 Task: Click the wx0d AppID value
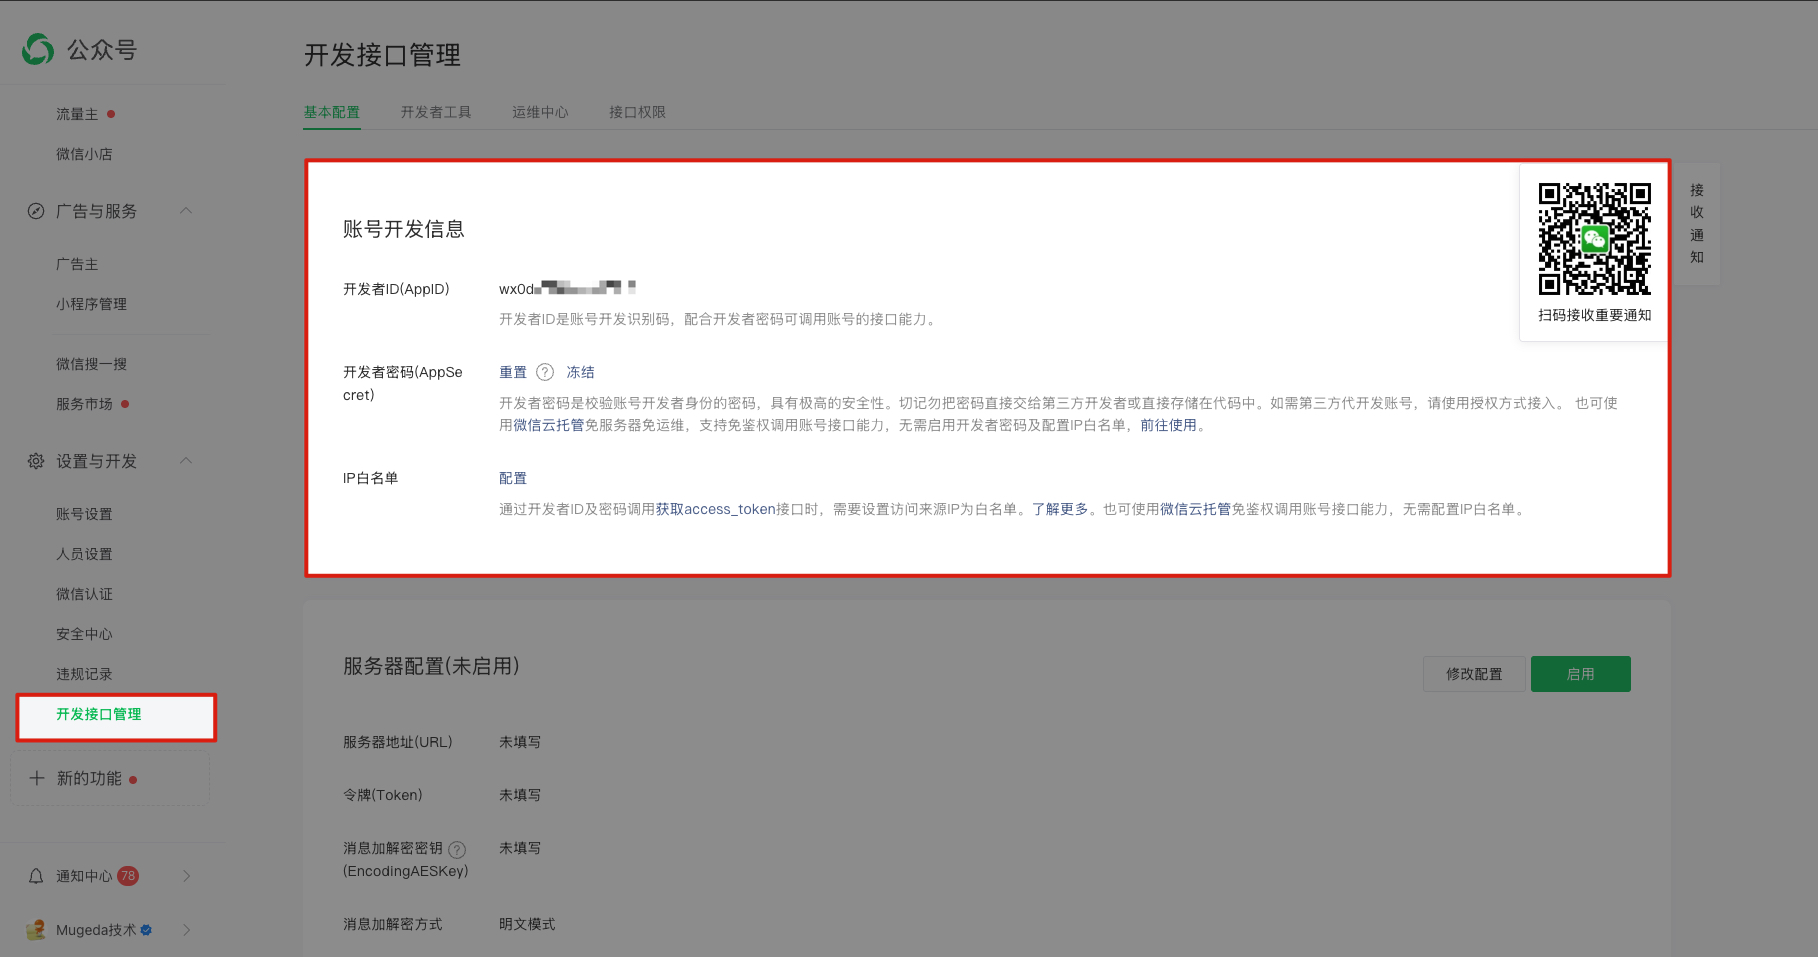(x=567, y=289)
